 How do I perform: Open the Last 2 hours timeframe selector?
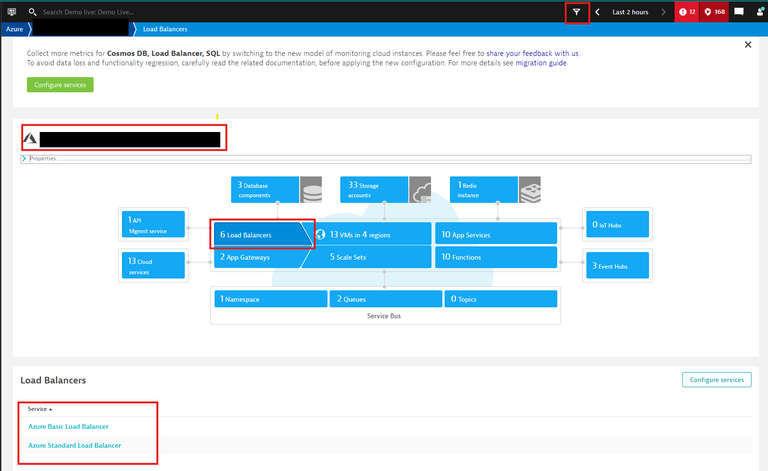click(630, 12)
